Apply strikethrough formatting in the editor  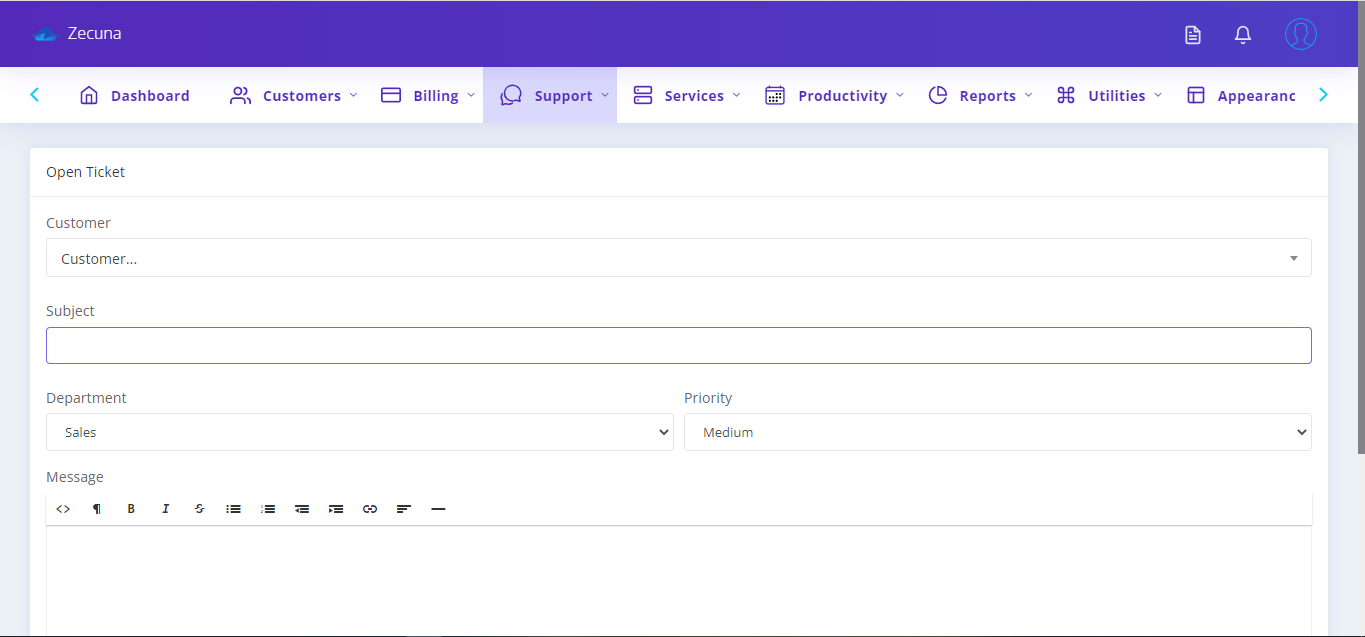click(199, 508)
